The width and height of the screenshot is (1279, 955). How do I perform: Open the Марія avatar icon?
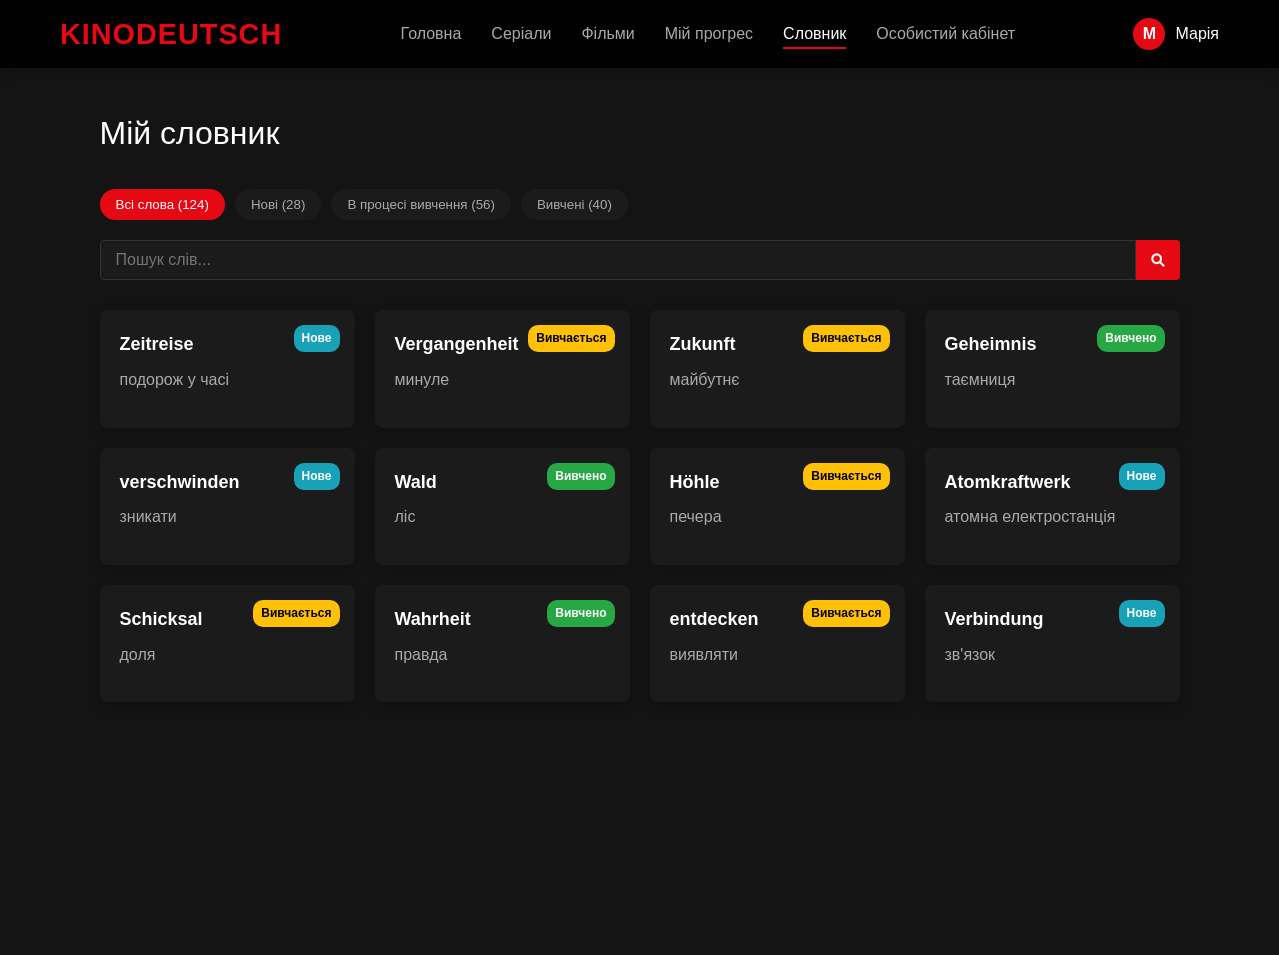pyautogui.click(x=1148, y=33)
